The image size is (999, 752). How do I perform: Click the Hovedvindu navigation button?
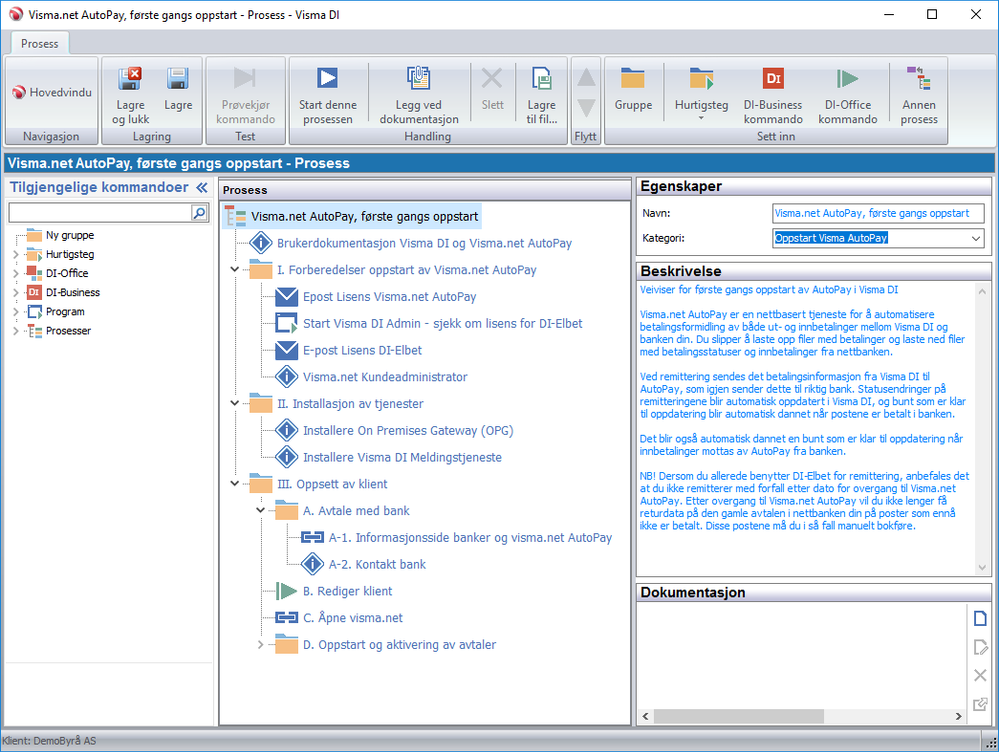52,92
